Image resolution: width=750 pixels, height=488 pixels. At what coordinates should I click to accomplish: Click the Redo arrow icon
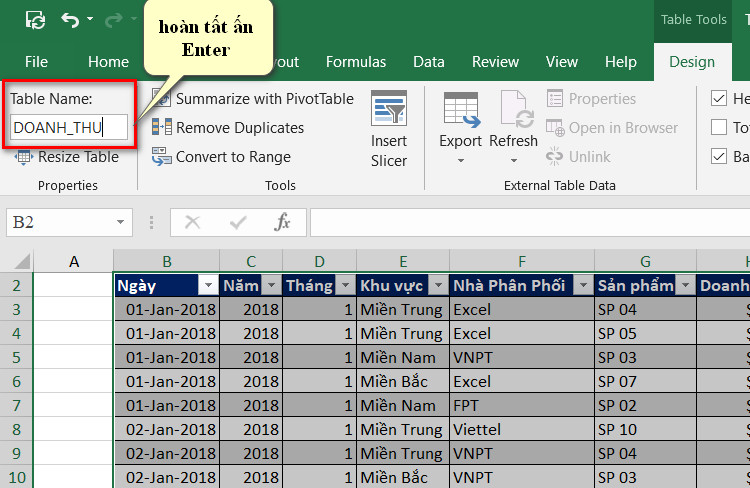(x=114, y=20)
